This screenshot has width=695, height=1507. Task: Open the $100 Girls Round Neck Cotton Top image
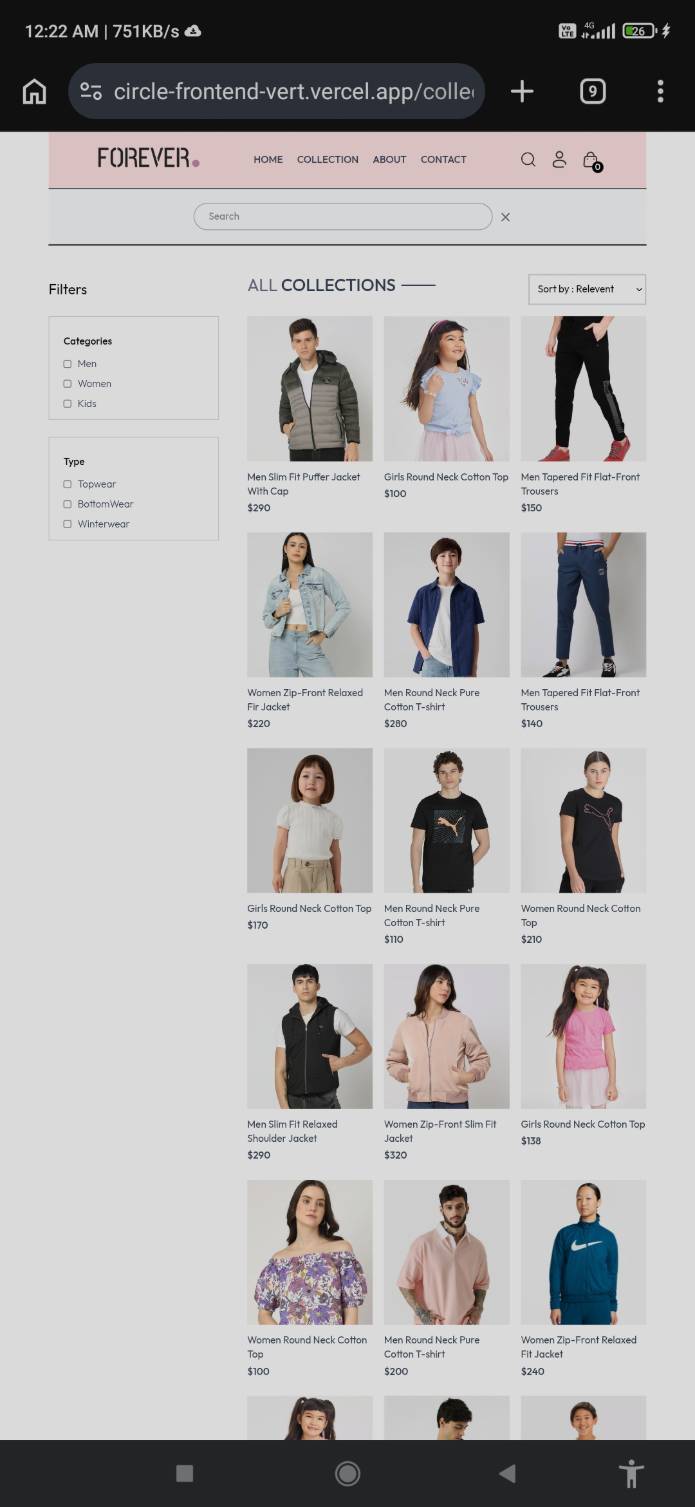click(x=447, y=389)
